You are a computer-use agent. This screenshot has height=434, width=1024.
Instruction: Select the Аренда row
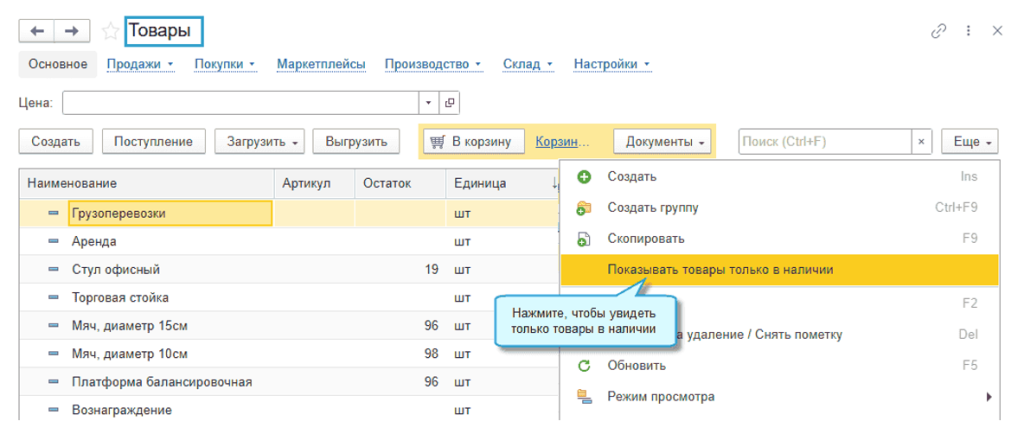(289, 241)
